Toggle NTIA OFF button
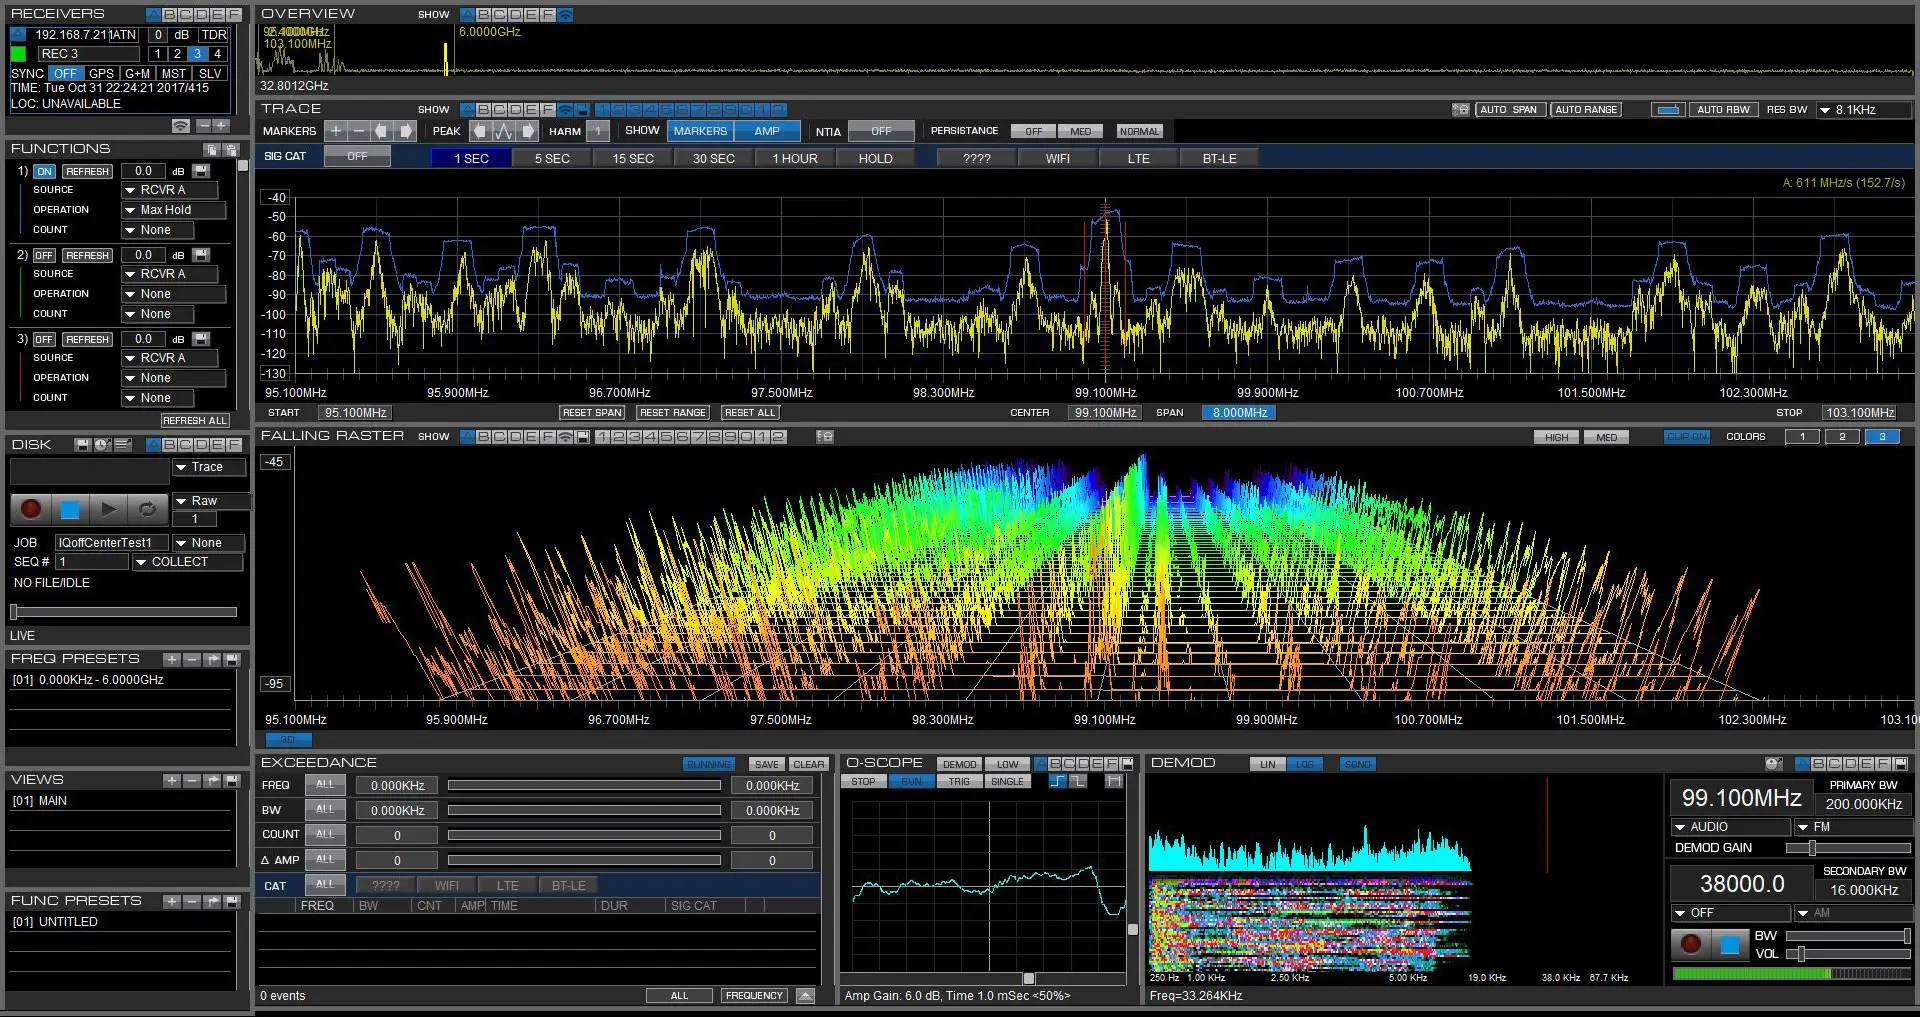 [x=881, y=131]
